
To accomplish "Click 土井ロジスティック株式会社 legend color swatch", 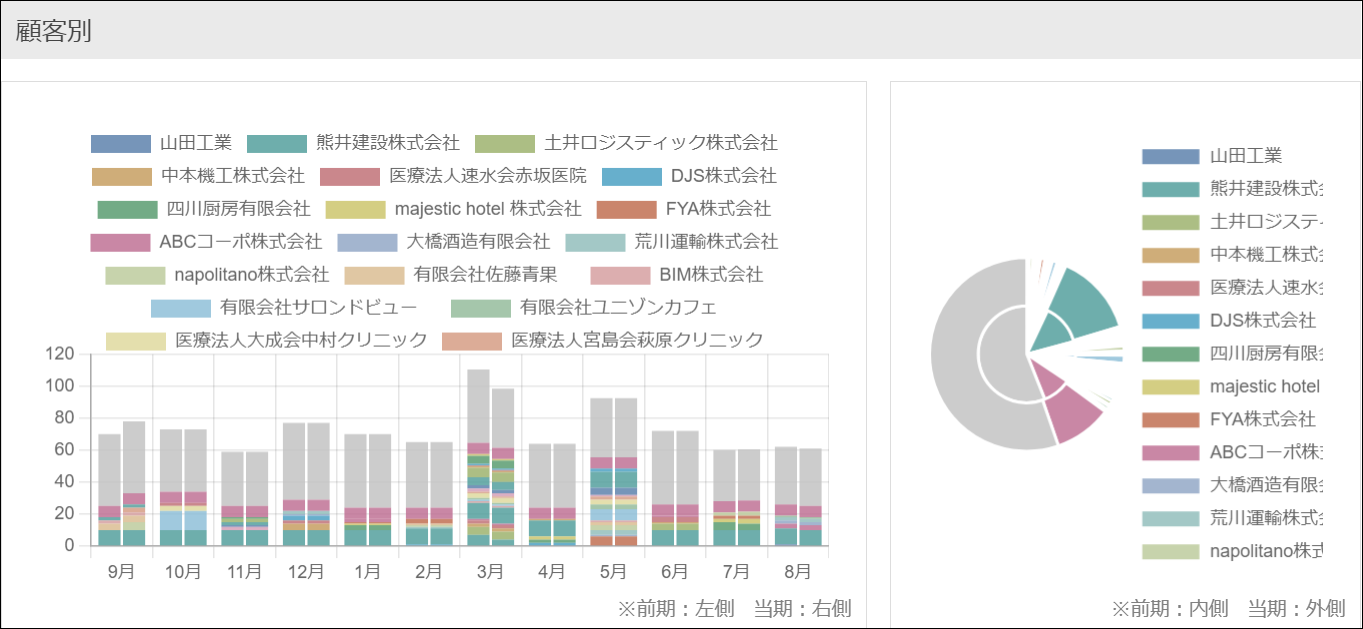I will coord(504,143).
